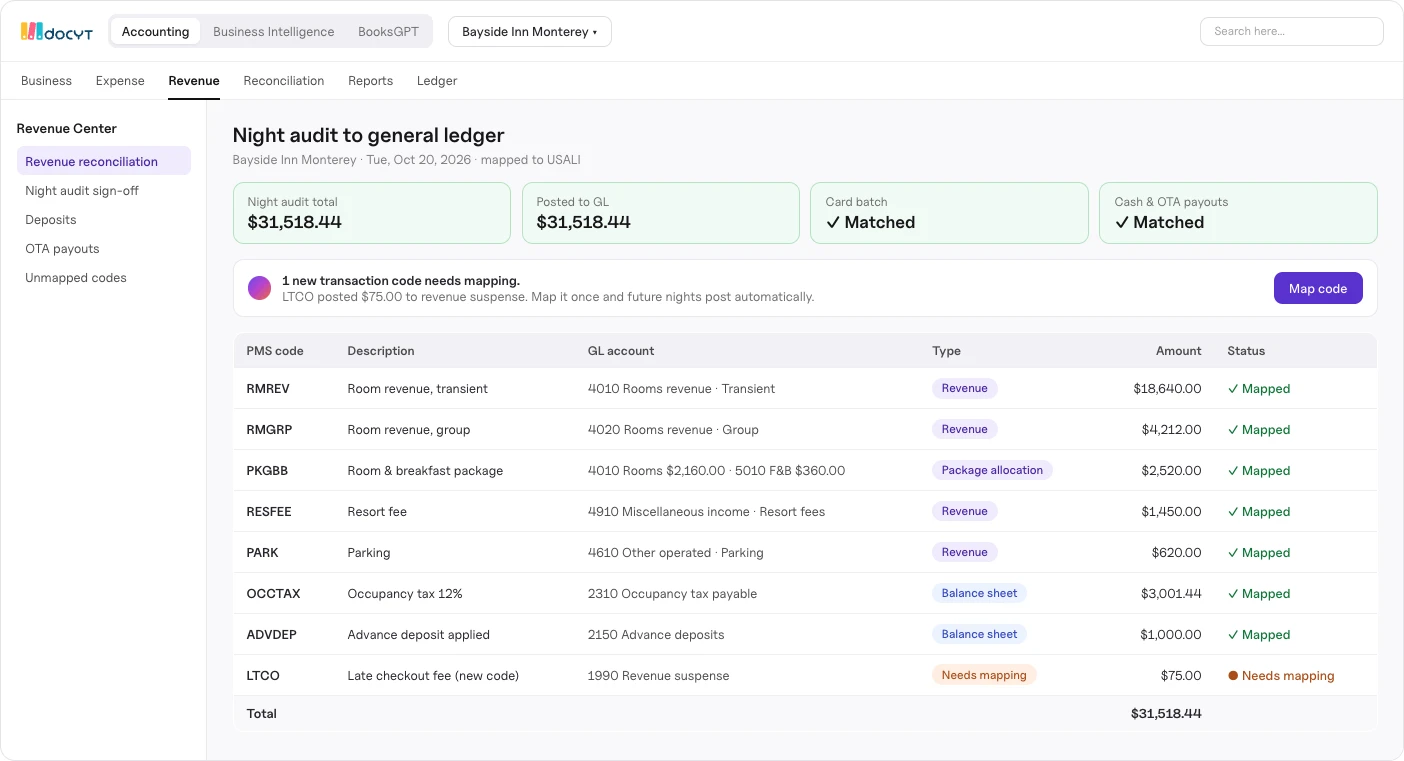Click the Map code button

pyautogui.click(x=1318, y=288)
